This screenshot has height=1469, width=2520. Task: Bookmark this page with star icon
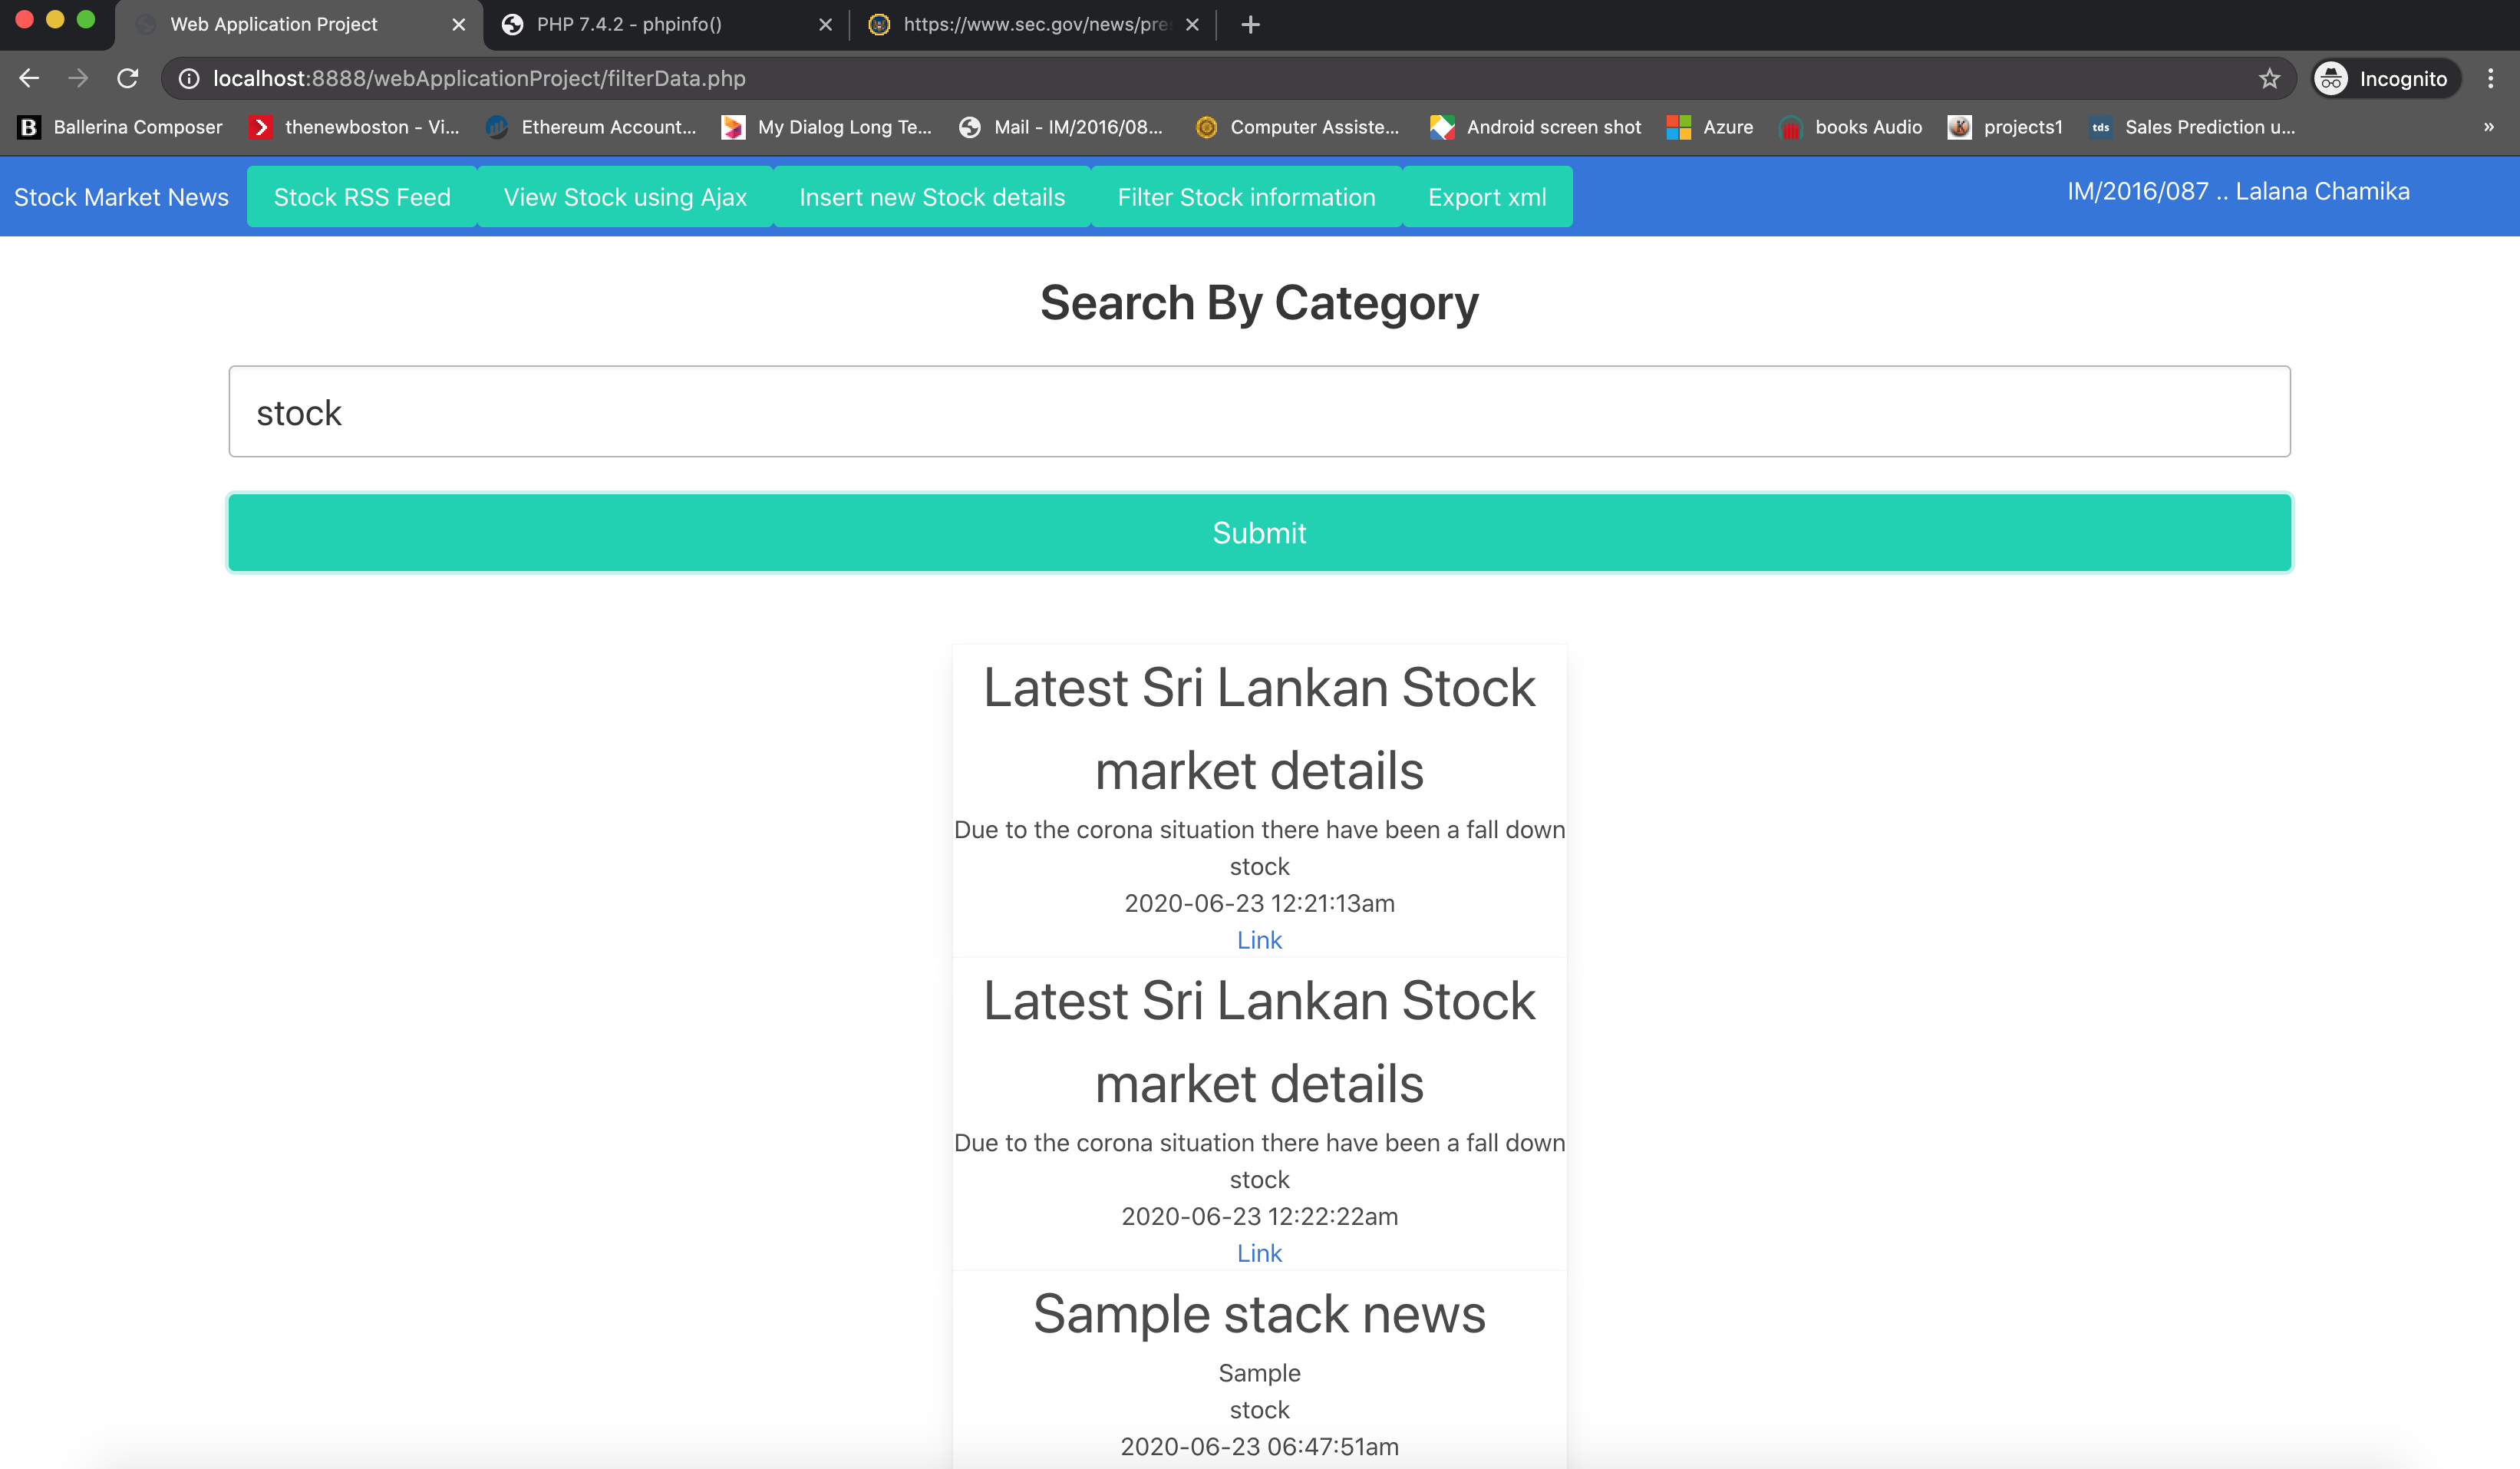2269,78
